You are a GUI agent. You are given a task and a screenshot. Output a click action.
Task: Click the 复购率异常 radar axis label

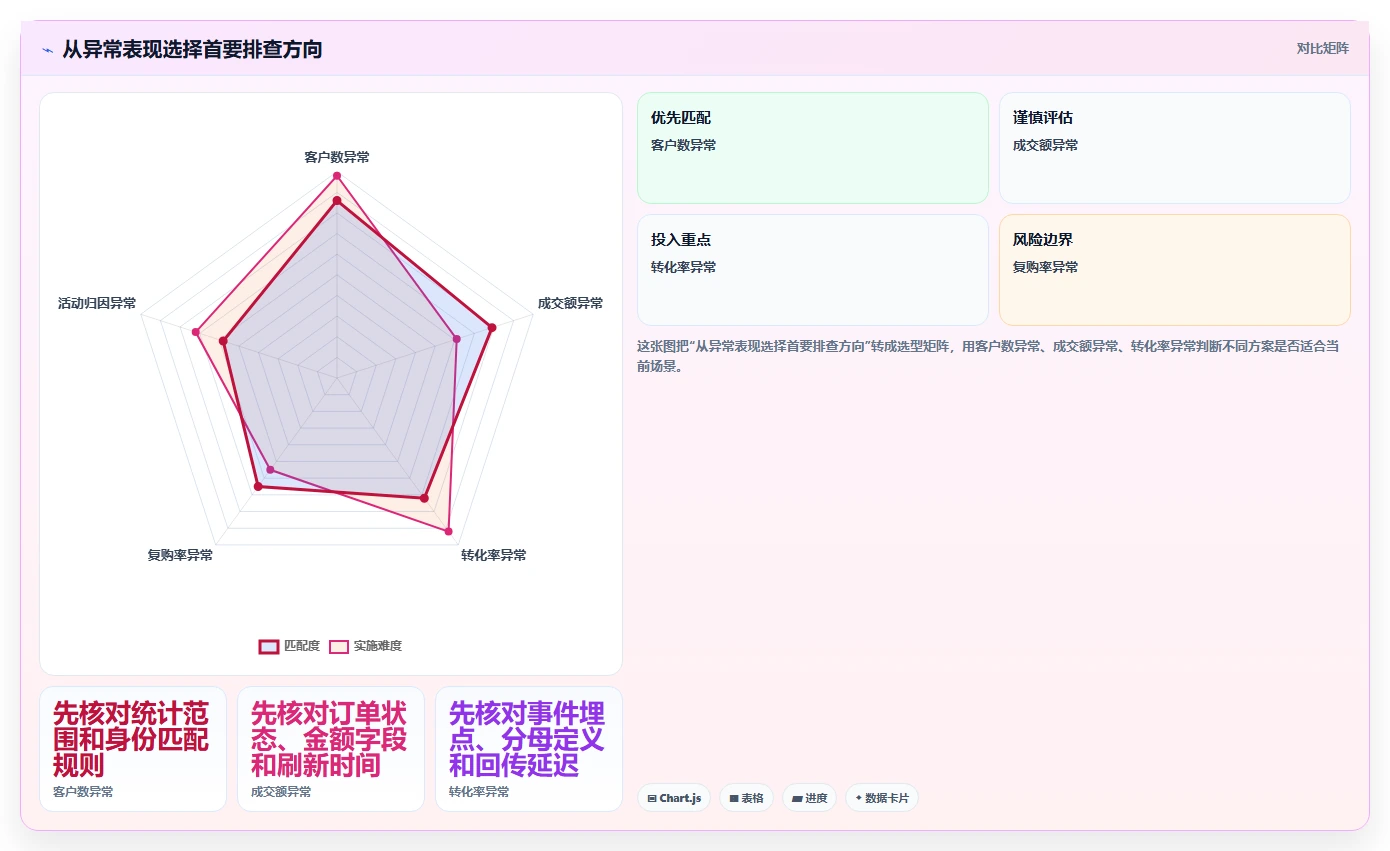point(180,555)
